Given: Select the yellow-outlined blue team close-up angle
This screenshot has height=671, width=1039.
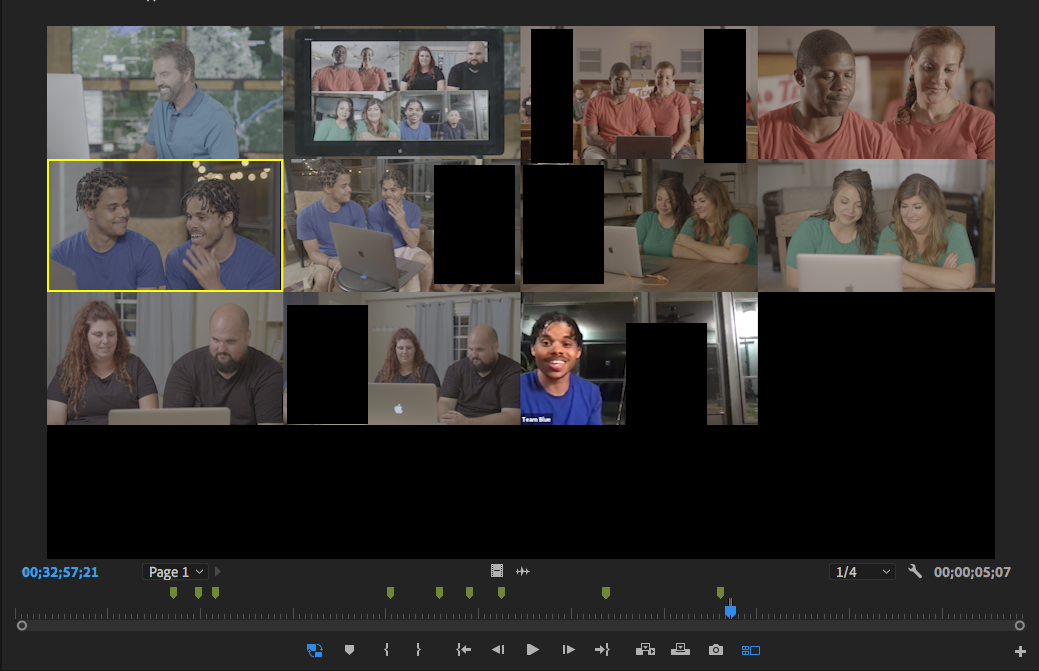Looking at the screenshot, I should point(165,225).
